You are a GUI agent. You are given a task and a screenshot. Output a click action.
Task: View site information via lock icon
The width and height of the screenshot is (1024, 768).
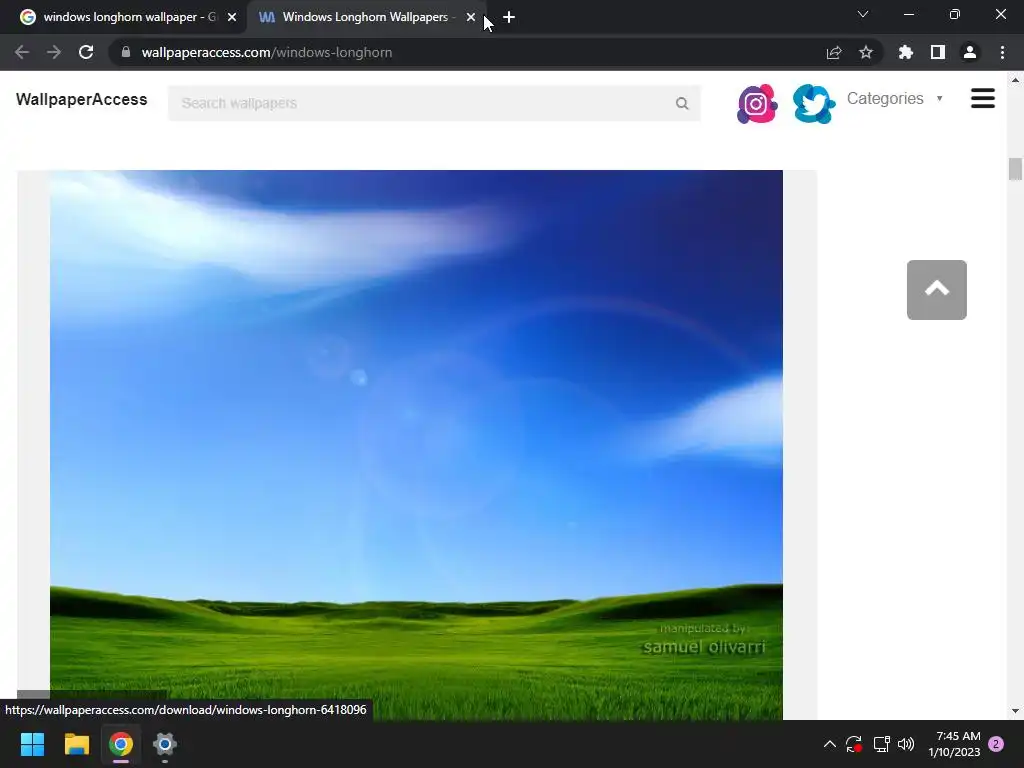[125, 52]
